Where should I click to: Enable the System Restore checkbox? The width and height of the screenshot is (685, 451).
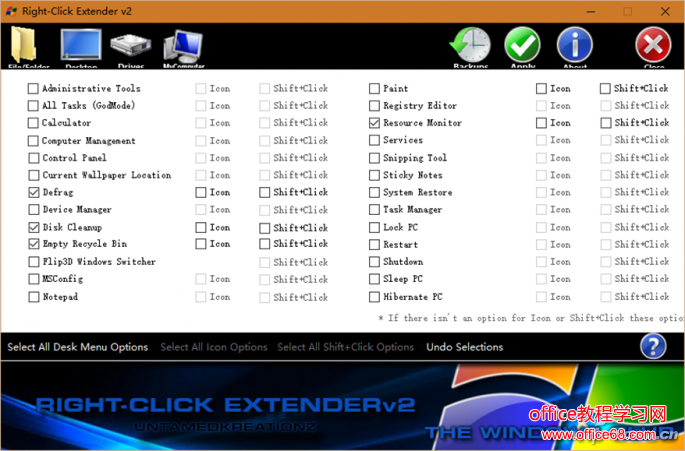pyautogui.click(x=374, y=192)
